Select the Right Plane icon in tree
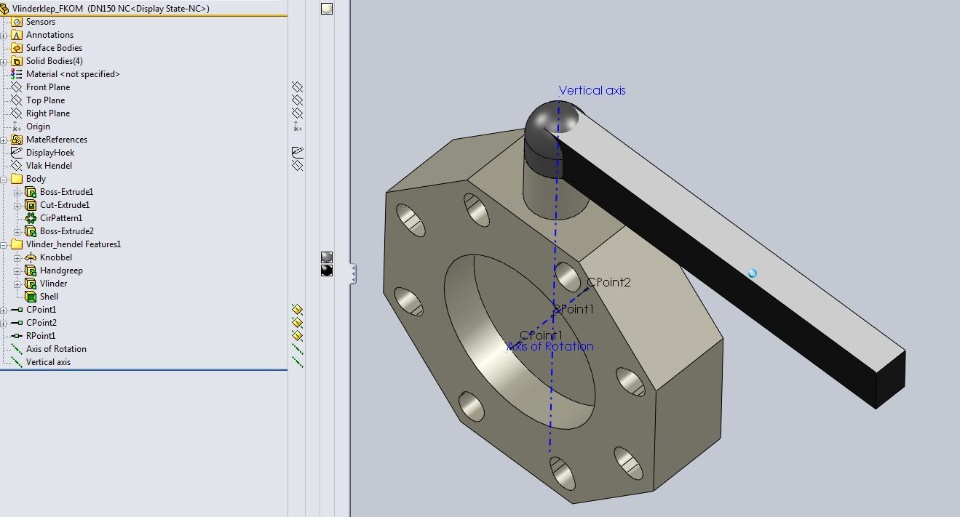 tap(17, 113)
